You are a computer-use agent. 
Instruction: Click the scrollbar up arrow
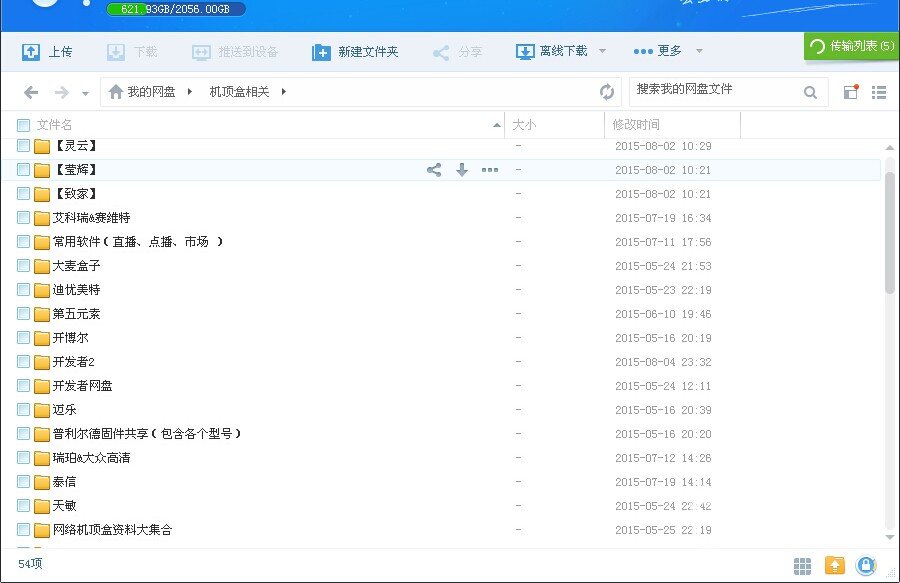[x=890, y=147]
